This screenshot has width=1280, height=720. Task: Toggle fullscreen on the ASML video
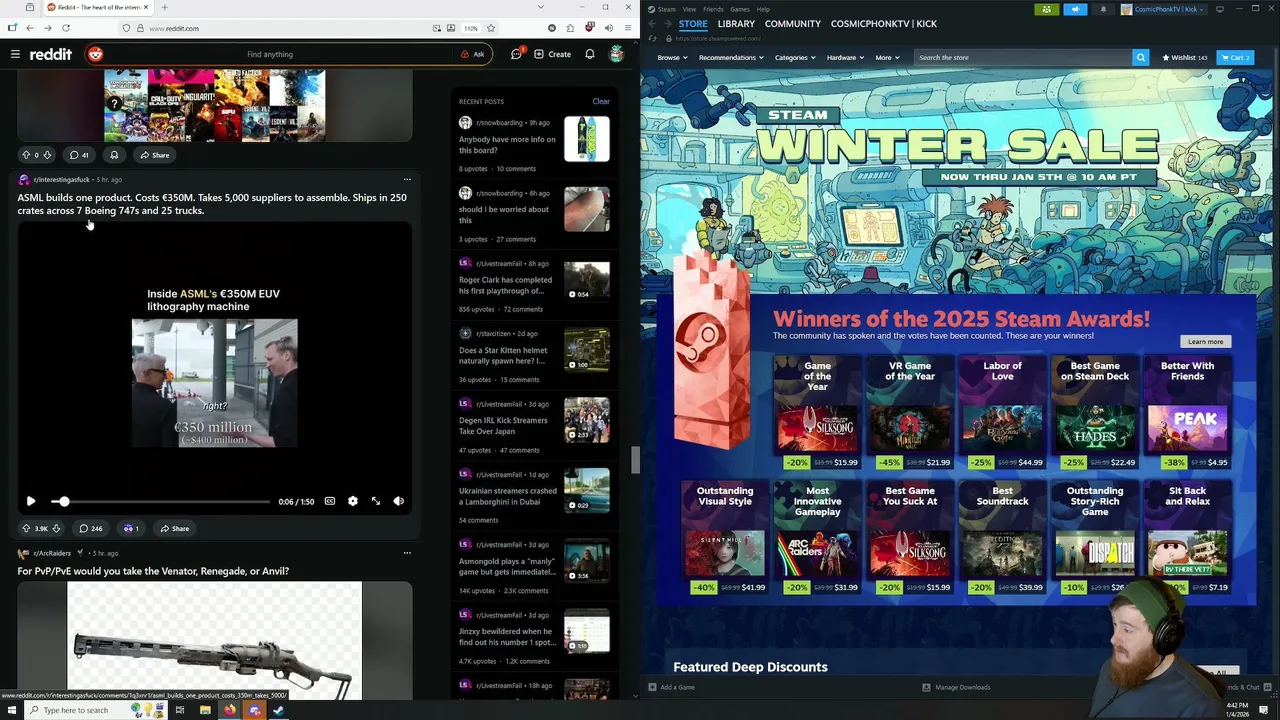tap(375, 501)
